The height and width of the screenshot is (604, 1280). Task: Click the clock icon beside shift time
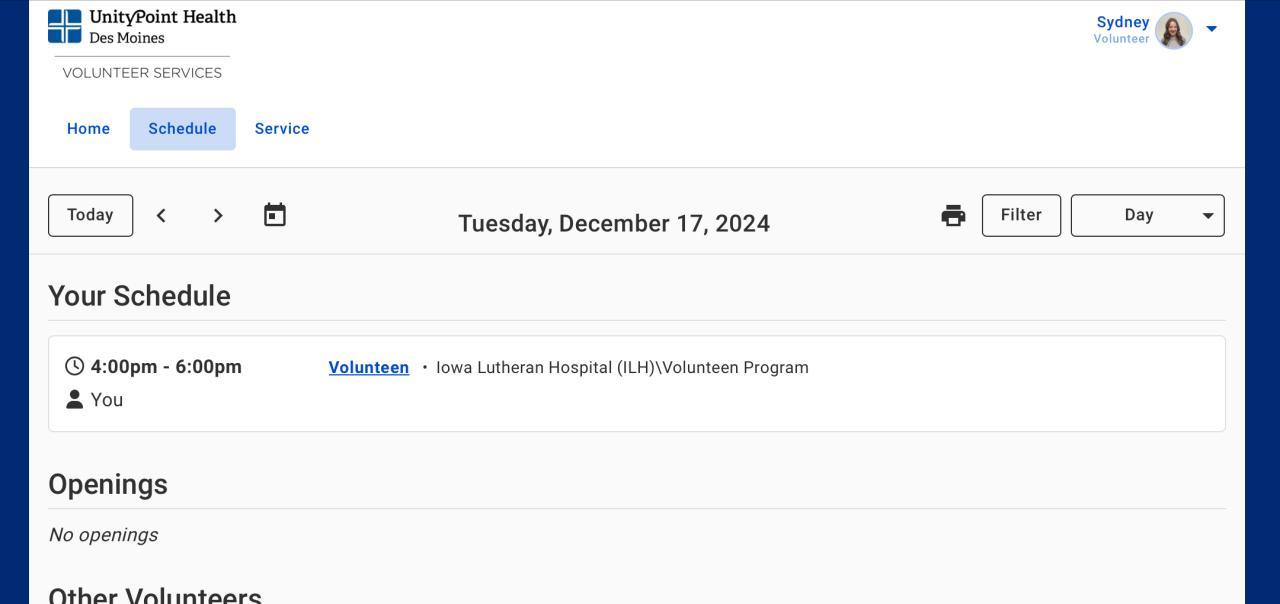[x=74, y=366]
